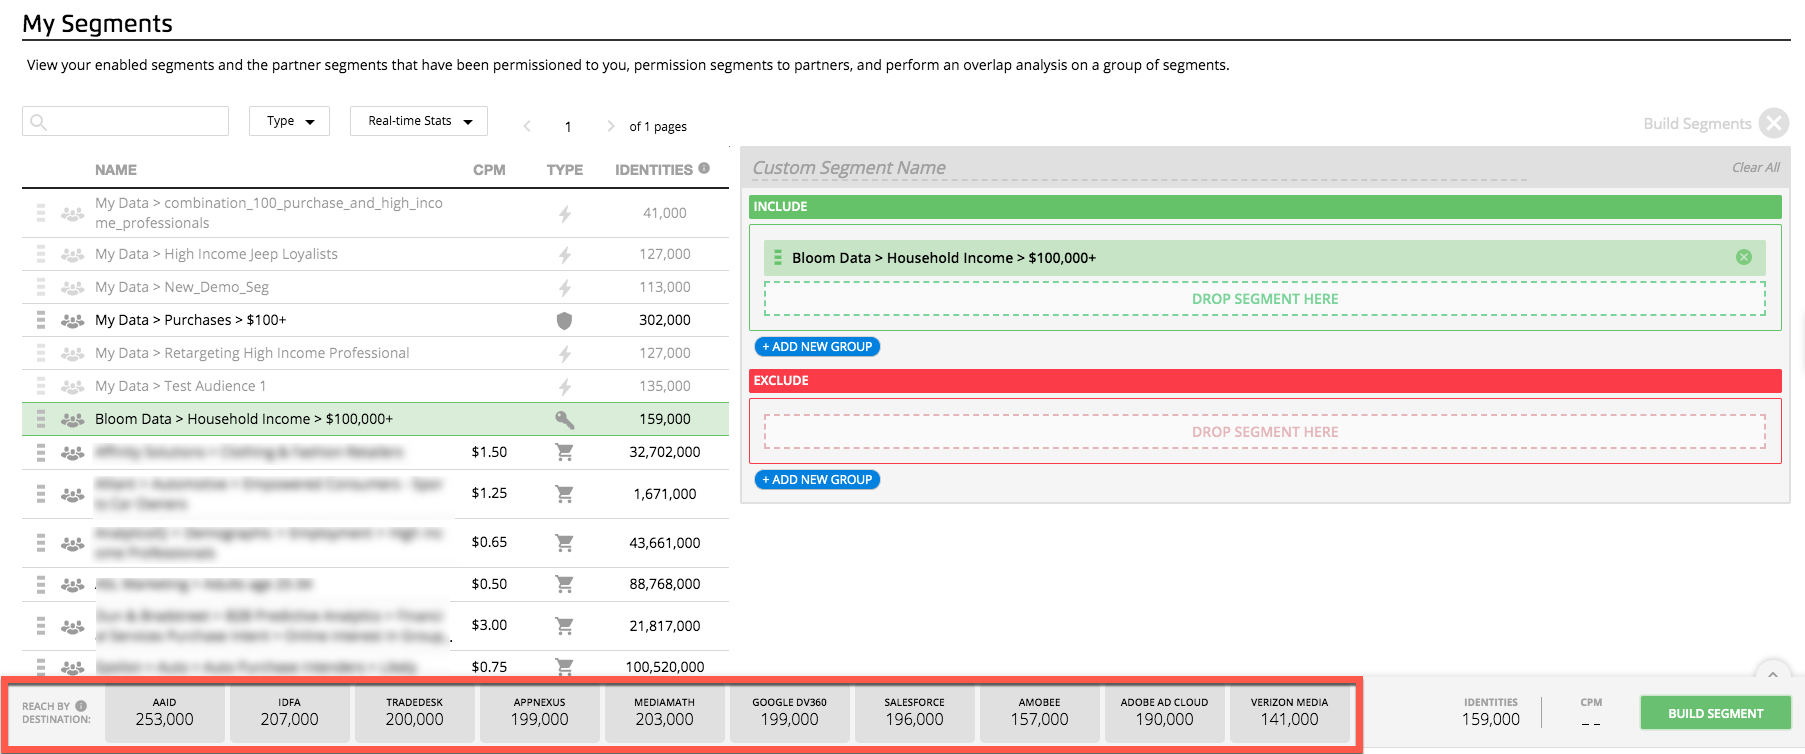Click drag handle for Bloom Data row in list
This screenshot has width=1805, height=754.
41,419
